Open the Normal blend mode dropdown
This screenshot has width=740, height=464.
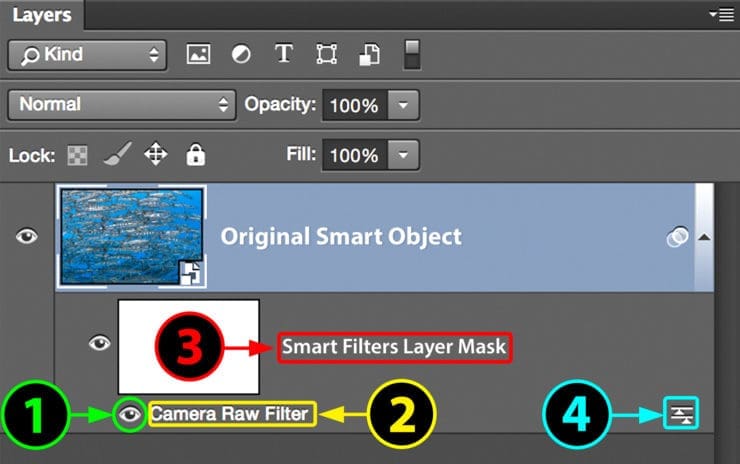[122, 105]
